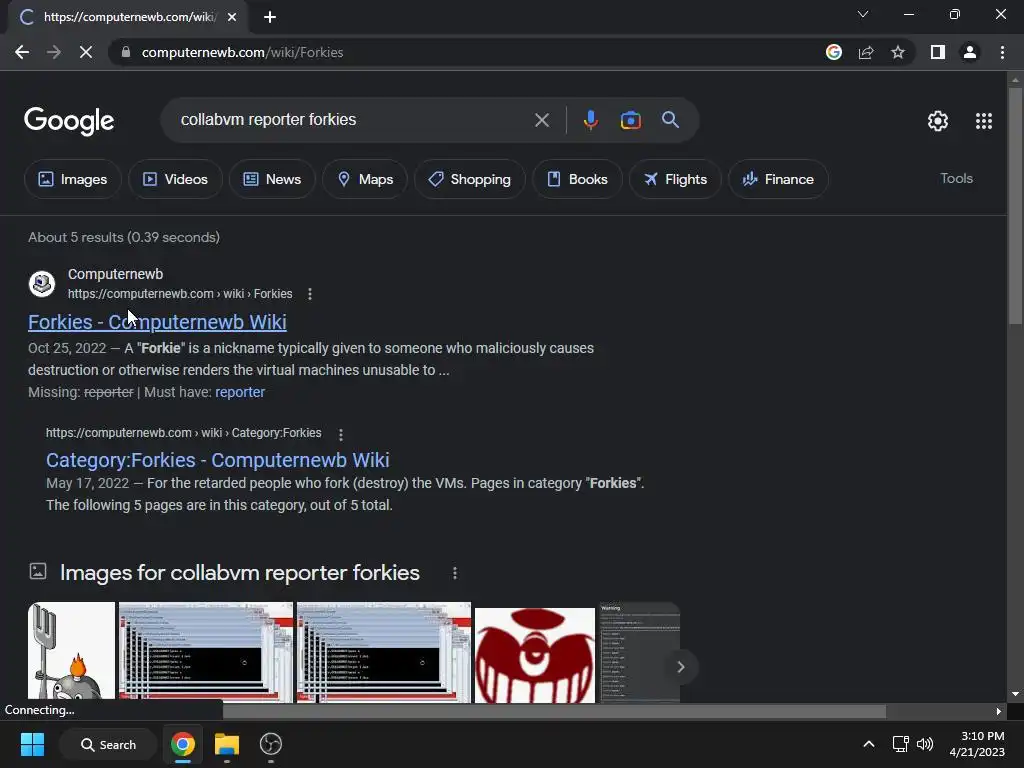
Task: Switch to Flights results
Action: click(675, 179)
